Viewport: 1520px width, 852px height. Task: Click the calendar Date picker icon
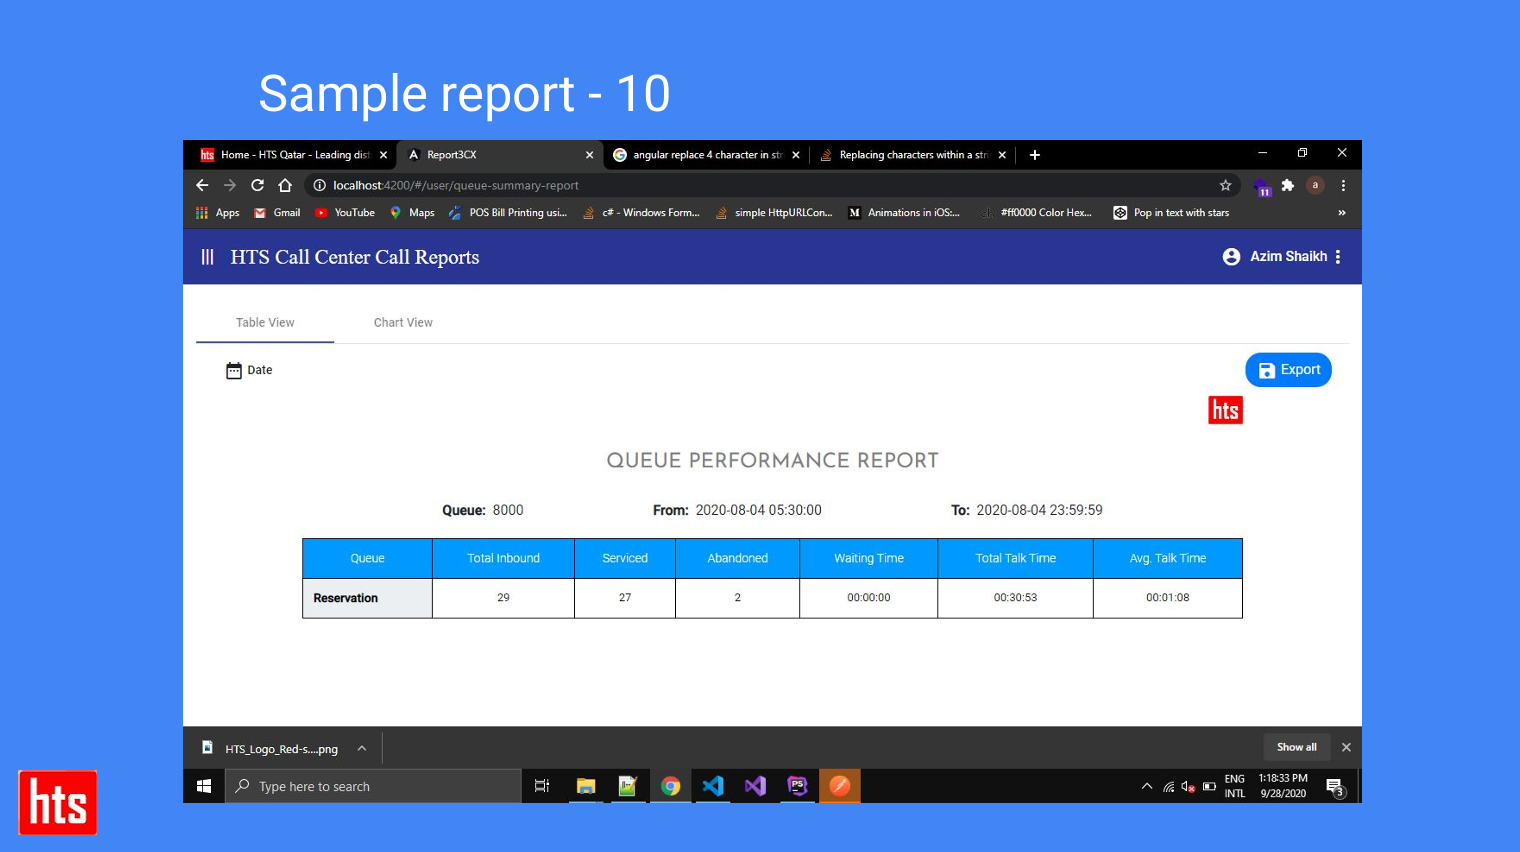tap(234, 370)
